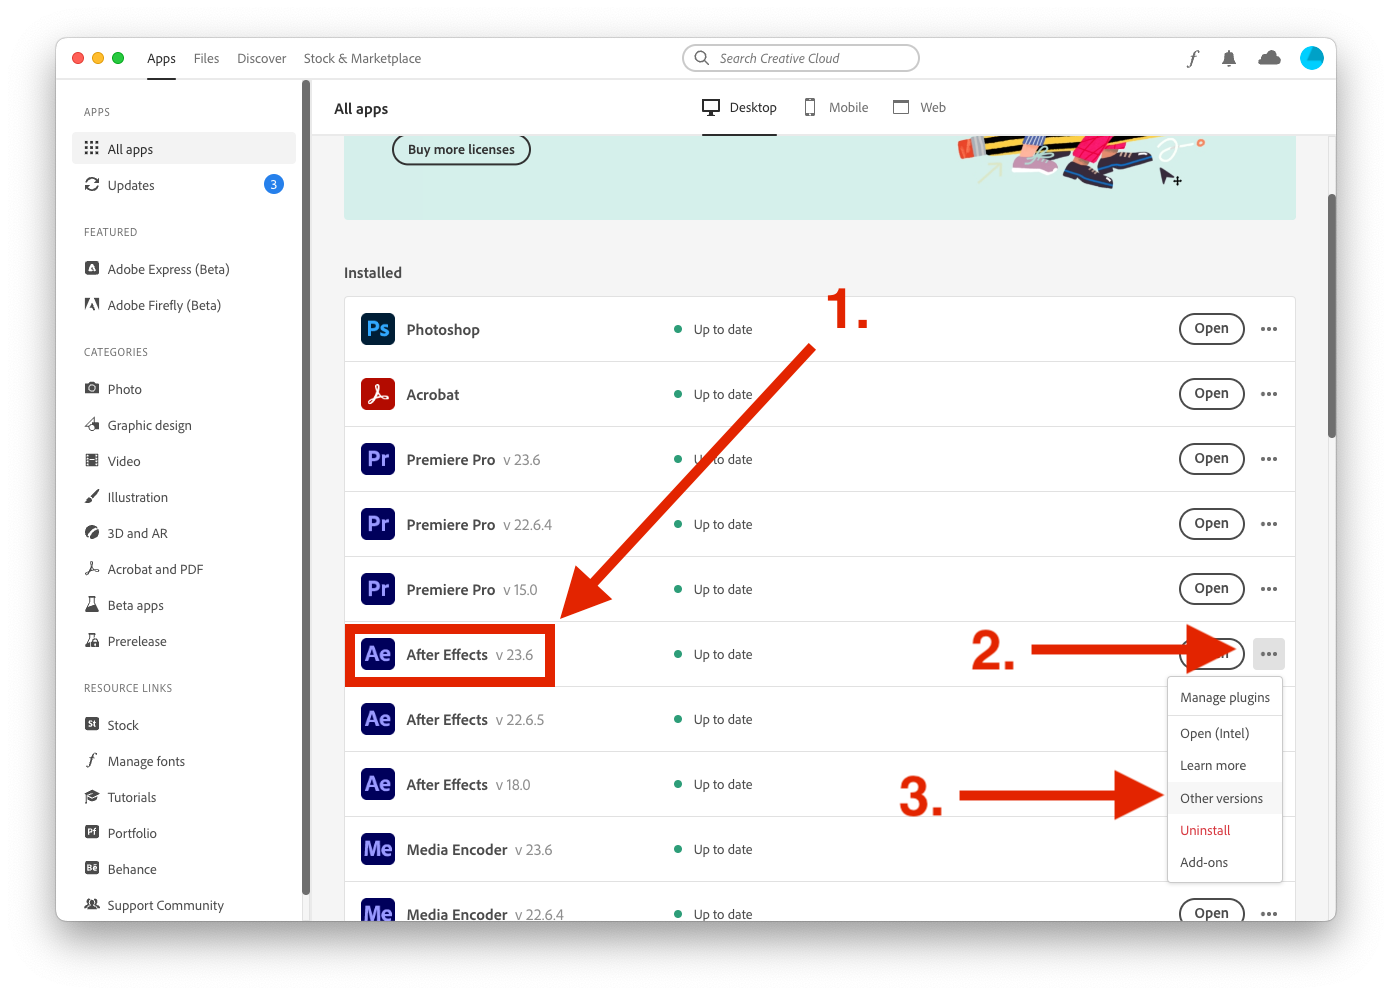Image resolution: width=1392 pixels, height=995 pixels.
Task: Open Premiere Pro v 15.0
Action: tap(1212, 589)
